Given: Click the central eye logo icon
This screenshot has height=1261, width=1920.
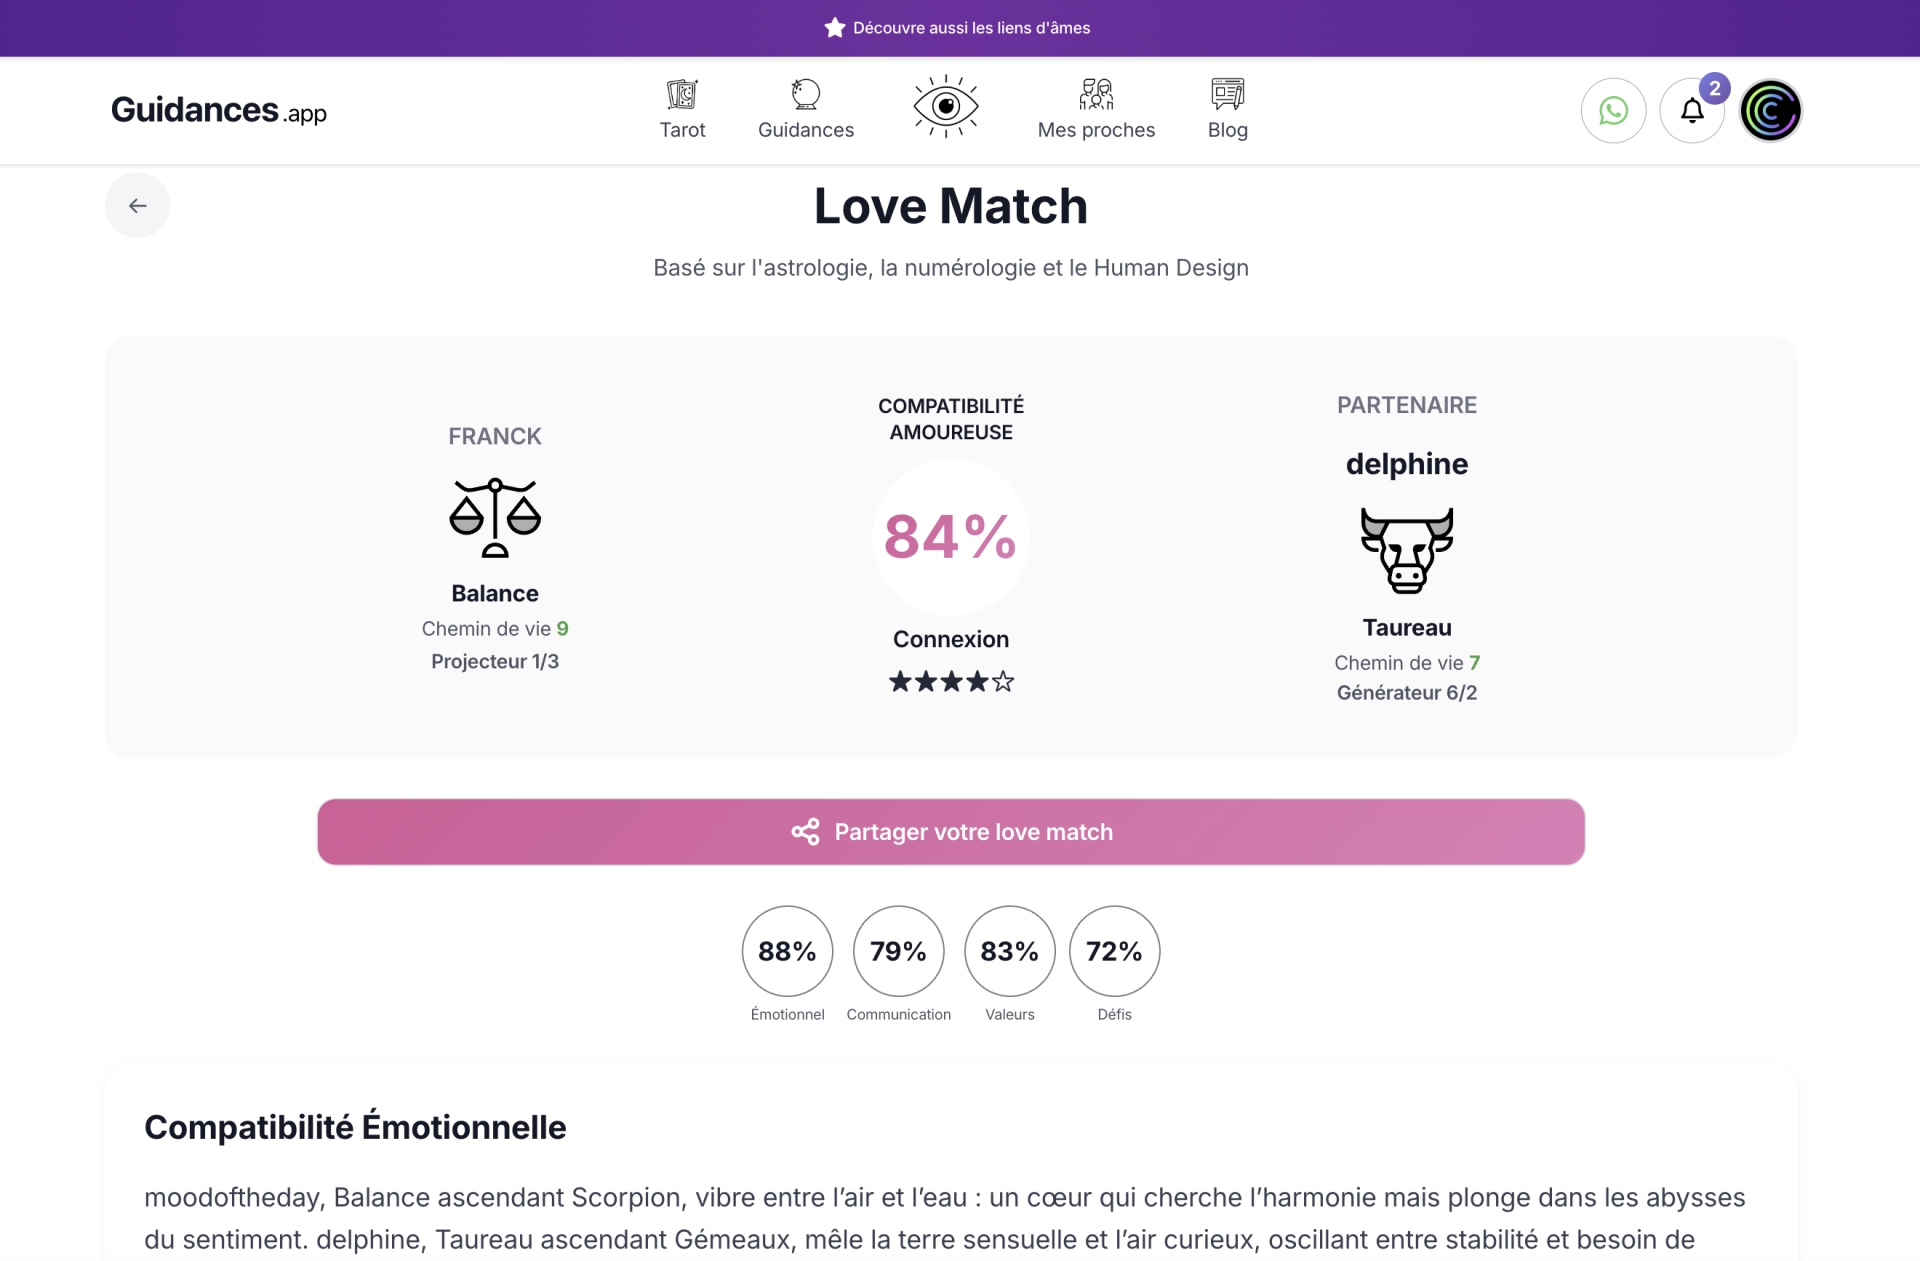Looking at the screenshot, I should (x=945, y=106).
